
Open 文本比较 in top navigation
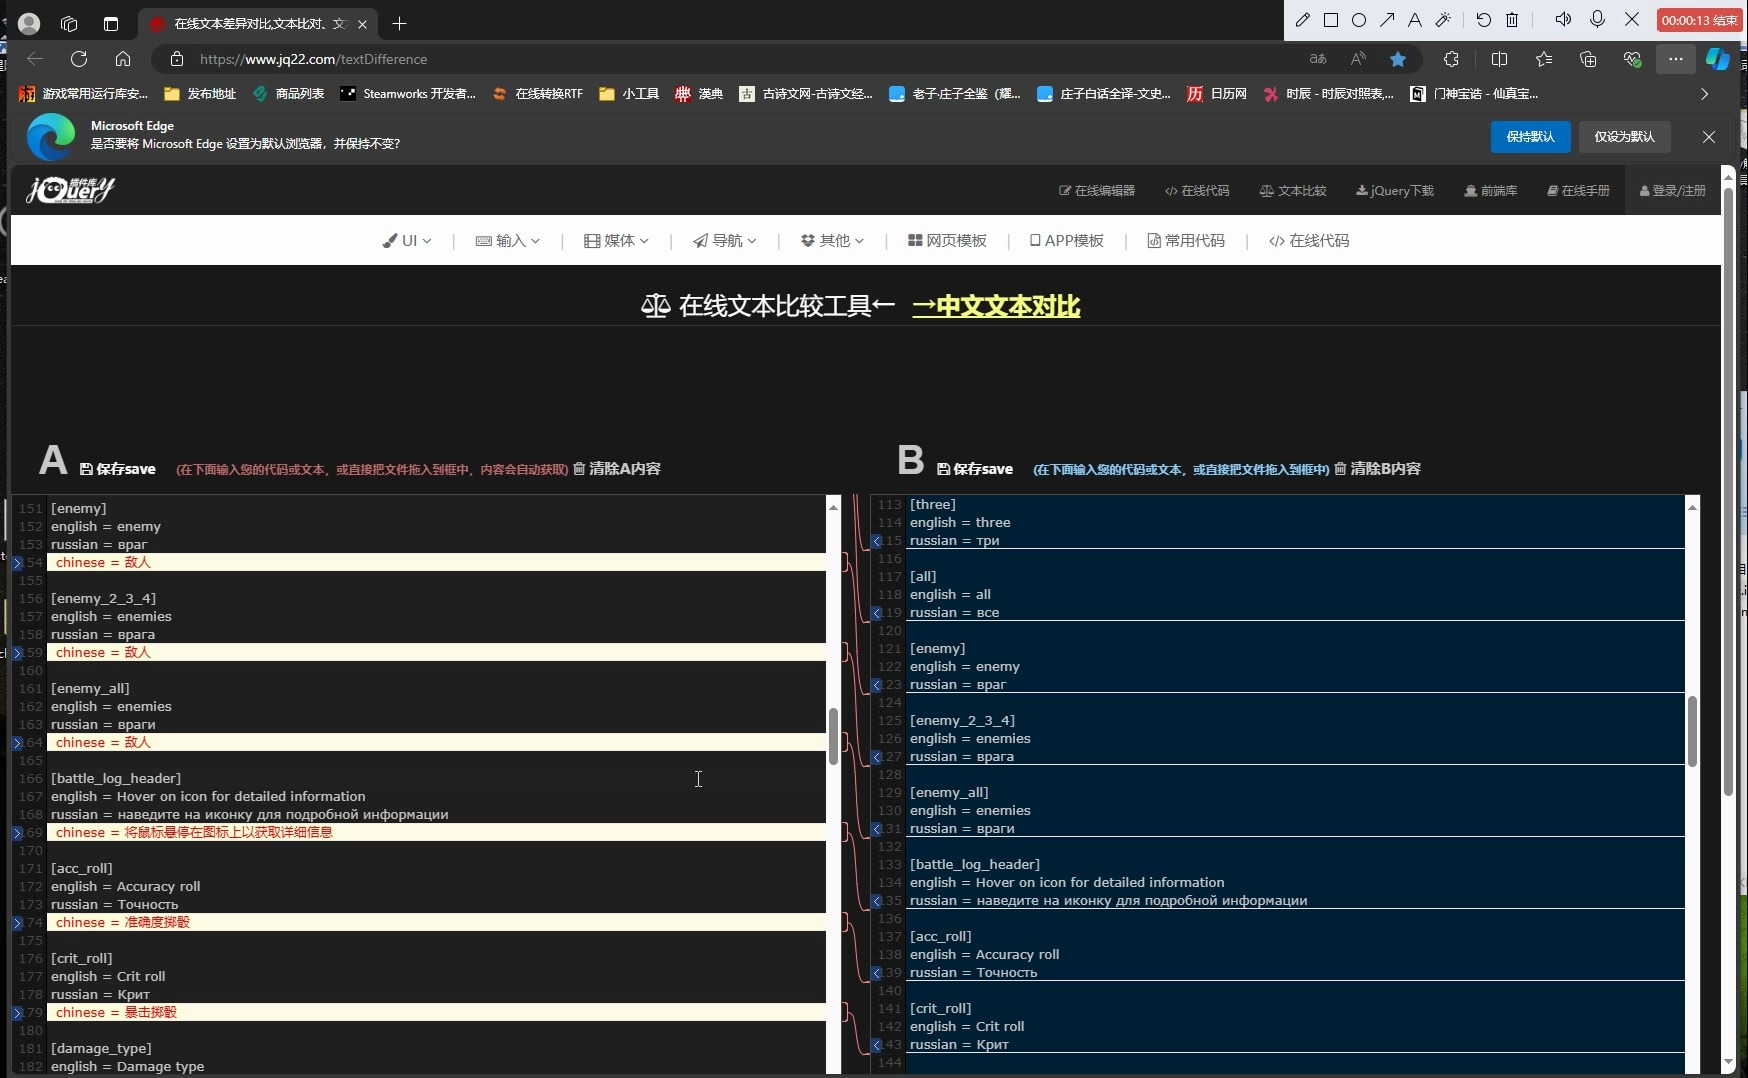click(x=1293, y=191)
